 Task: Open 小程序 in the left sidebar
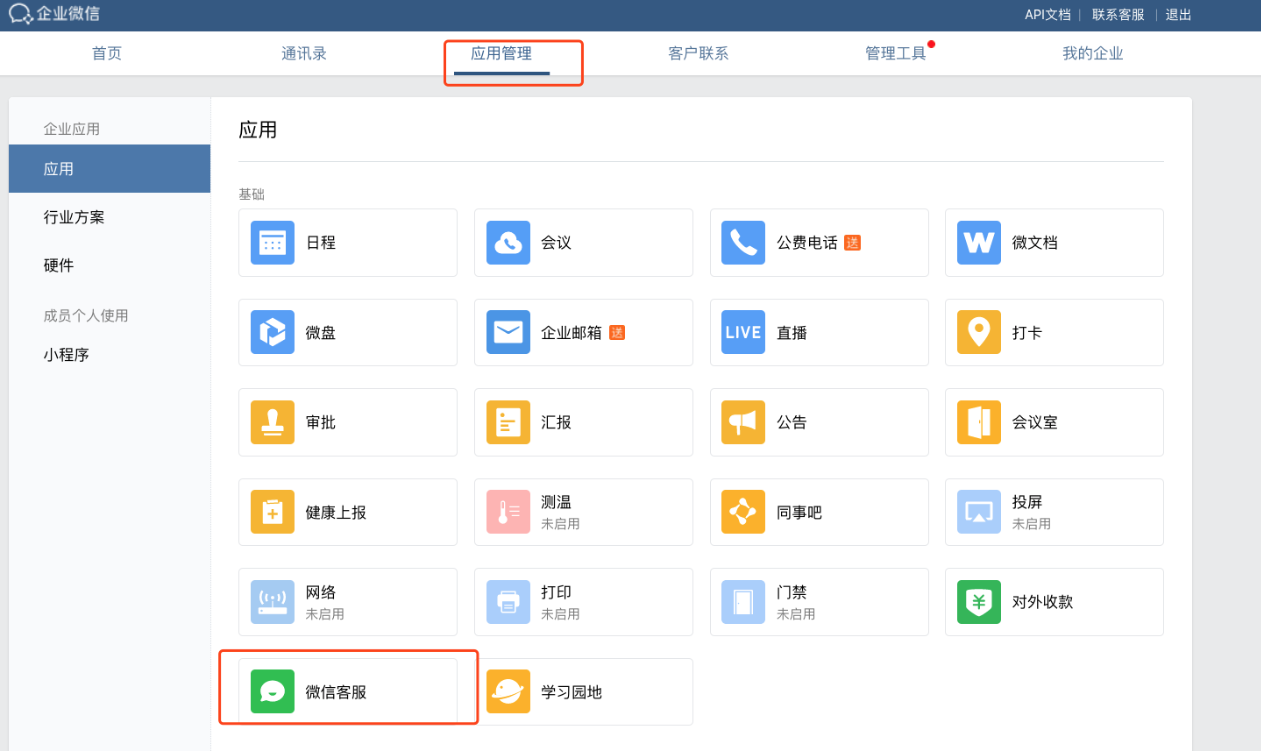coord(66,355)
